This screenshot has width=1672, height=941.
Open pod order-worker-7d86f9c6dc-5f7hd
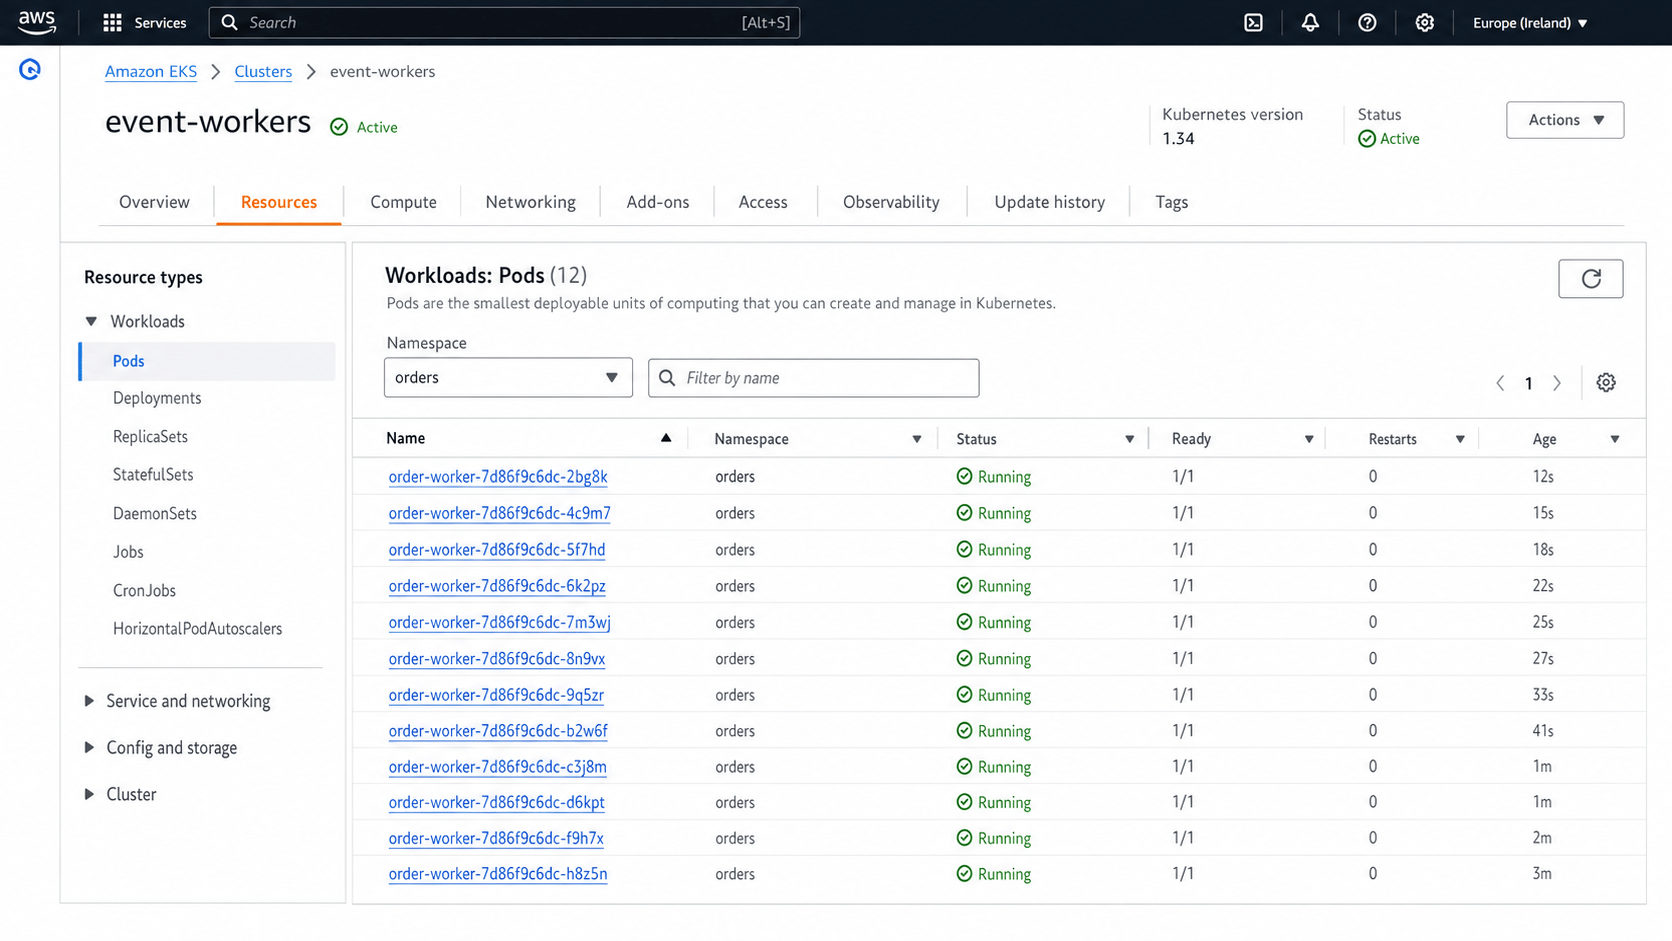pos(496,550)
